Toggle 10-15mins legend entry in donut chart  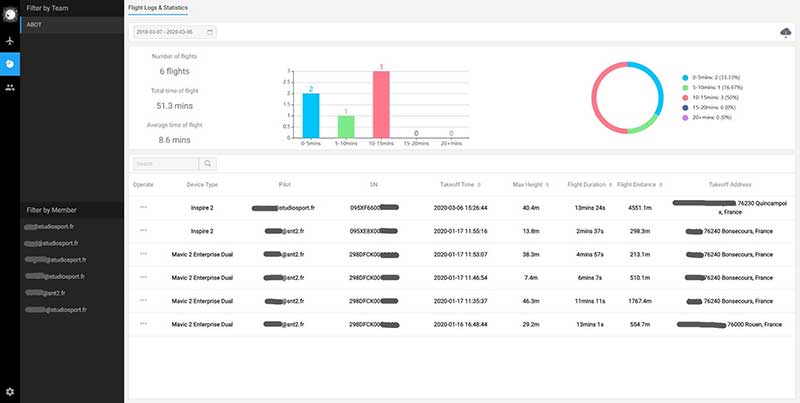pos(708,97)
